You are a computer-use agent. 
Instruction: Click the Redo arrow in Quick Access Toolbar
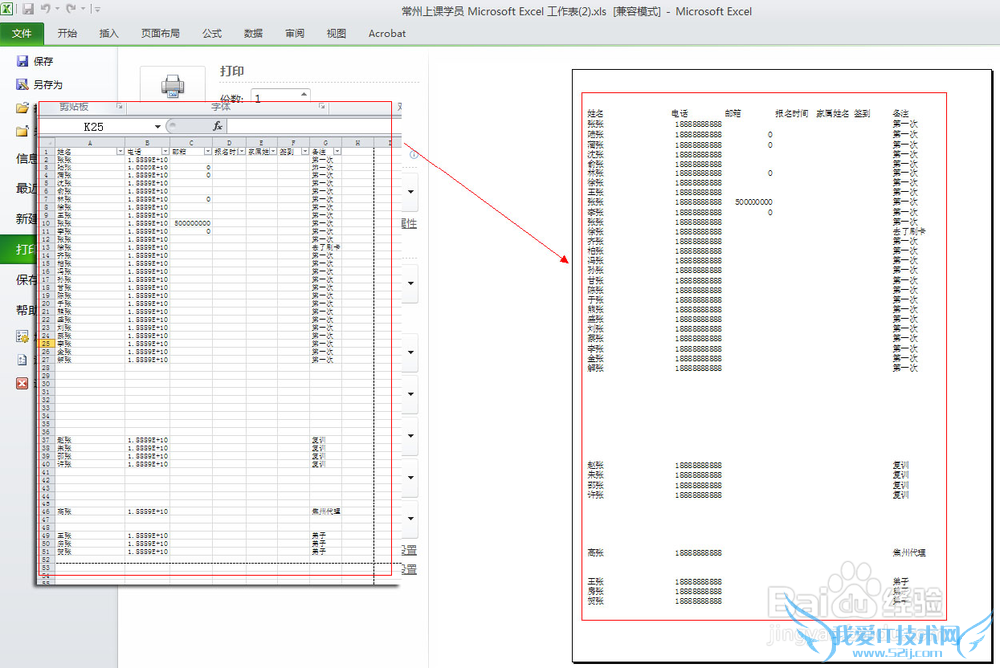(70, 9)
